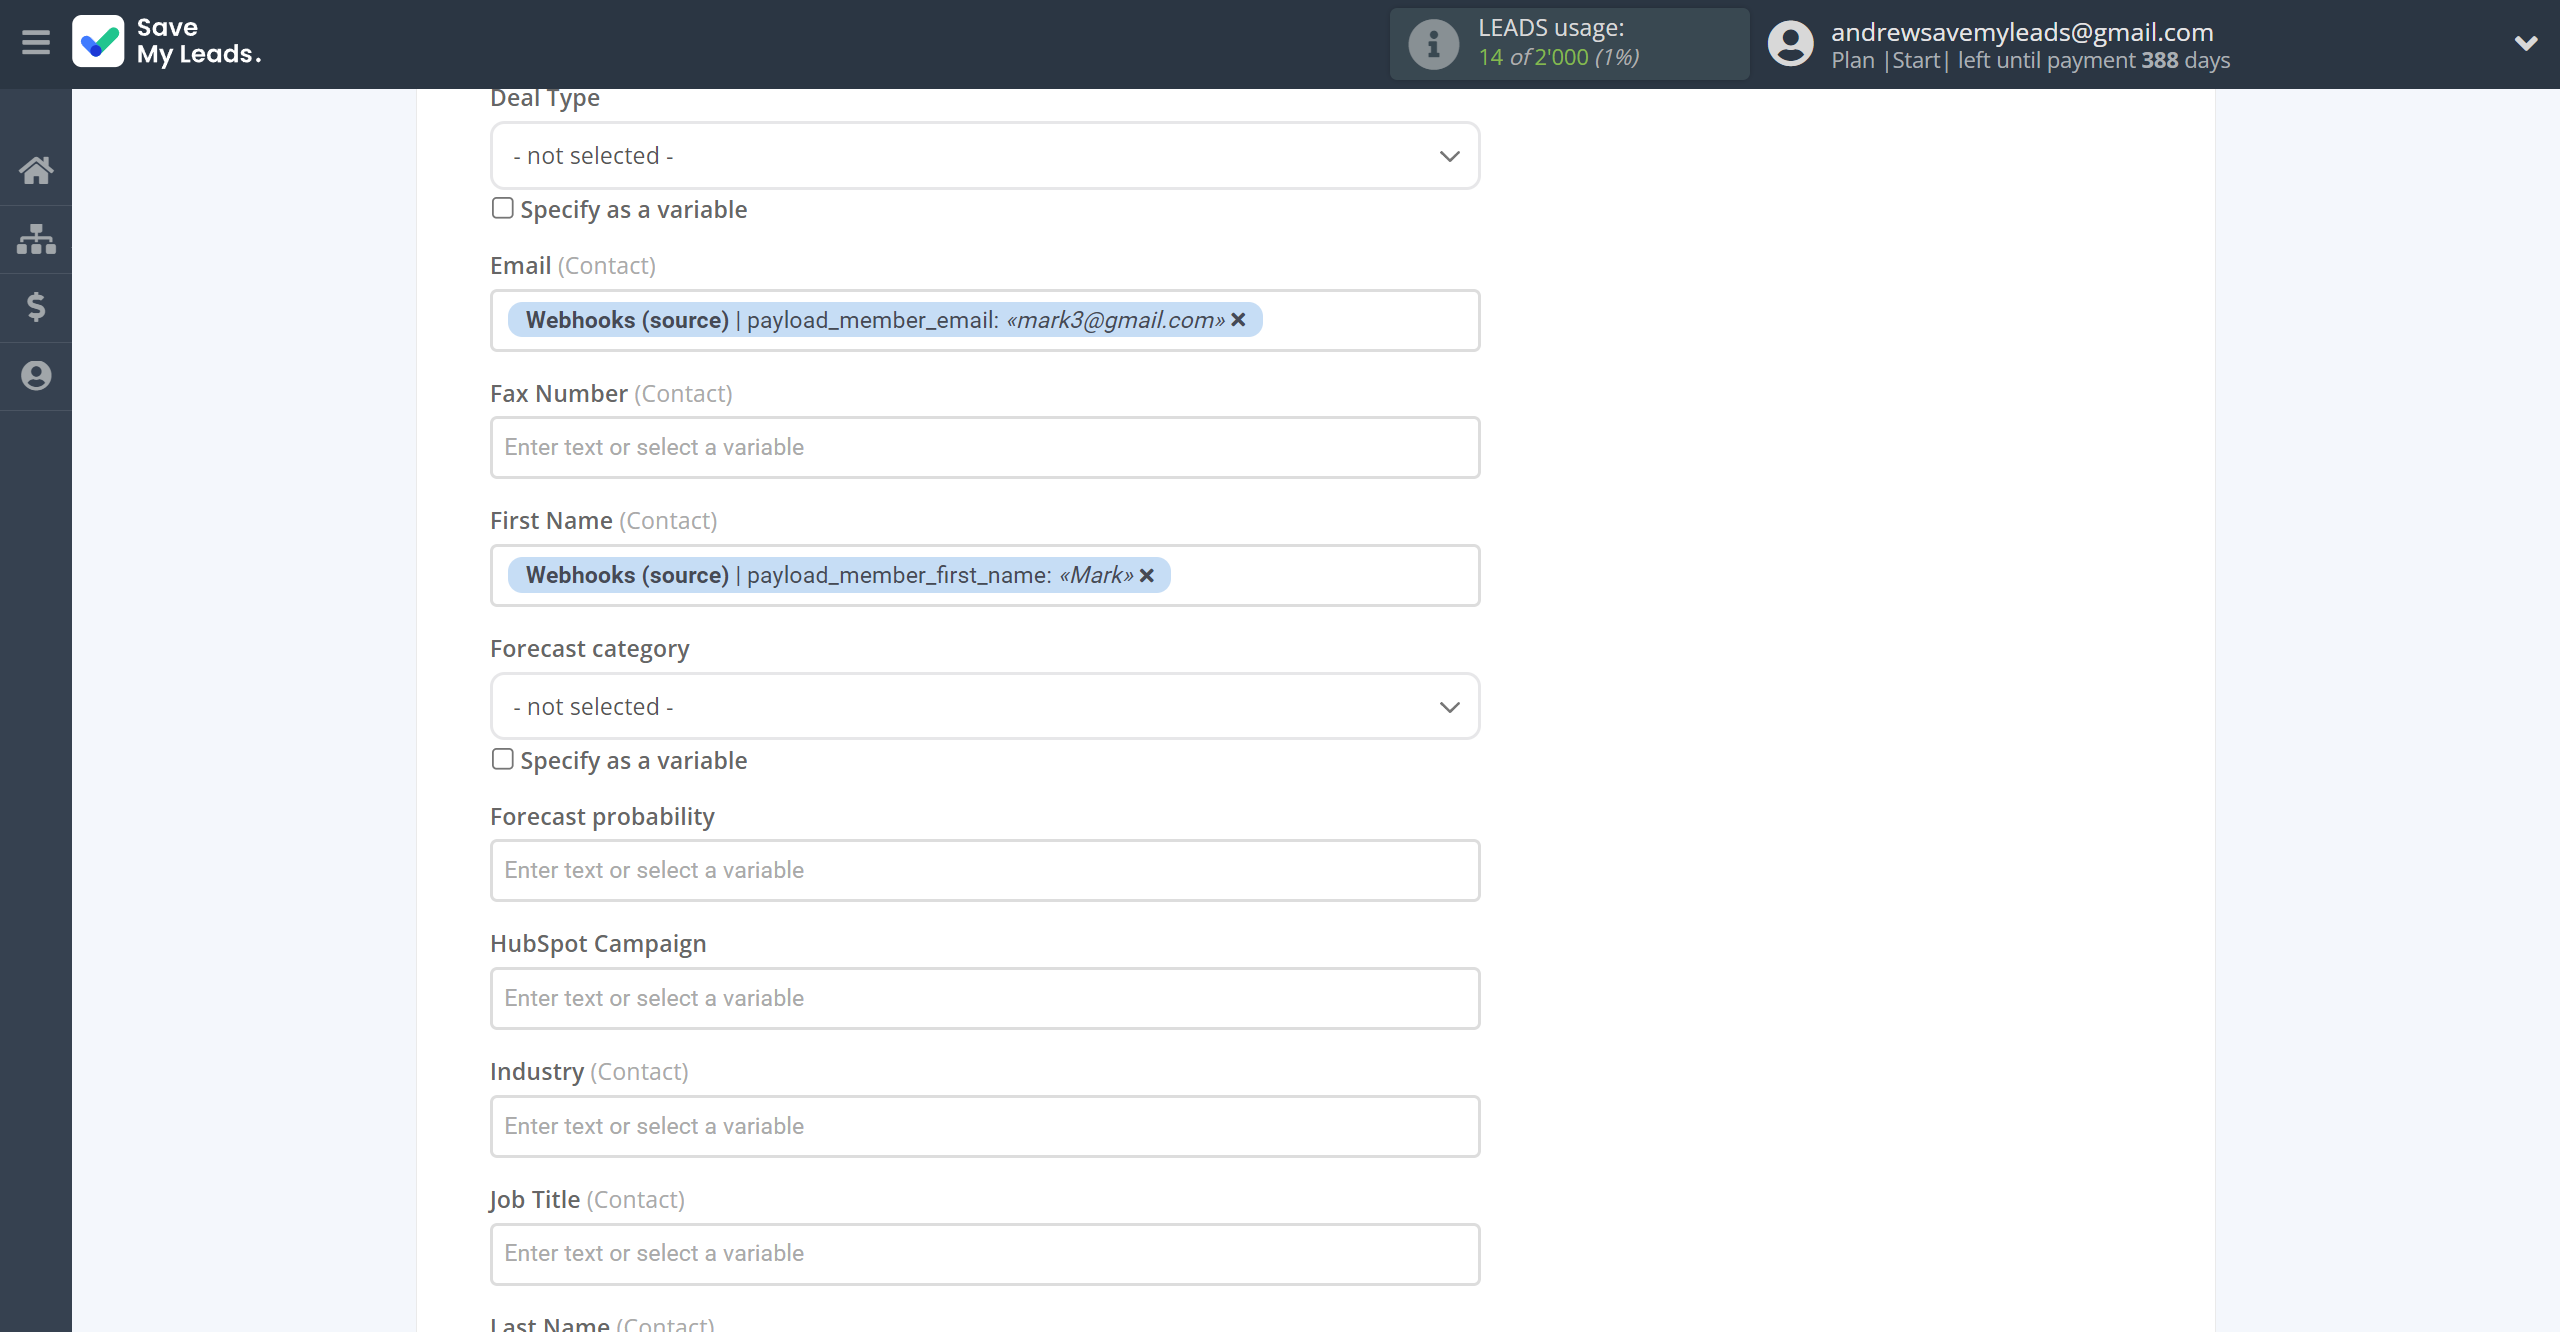Click the andrewsavemyleads@gmail.com account text

point(2022,32)
